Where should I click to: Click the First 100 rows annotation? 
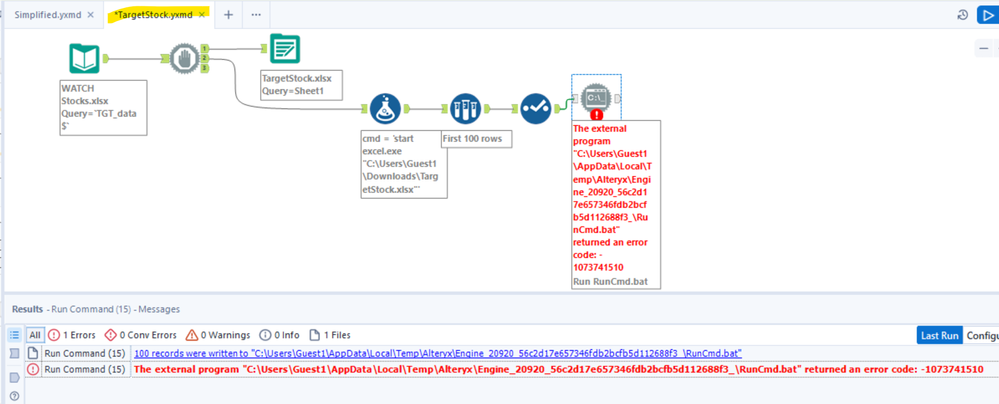pos(476,140)
